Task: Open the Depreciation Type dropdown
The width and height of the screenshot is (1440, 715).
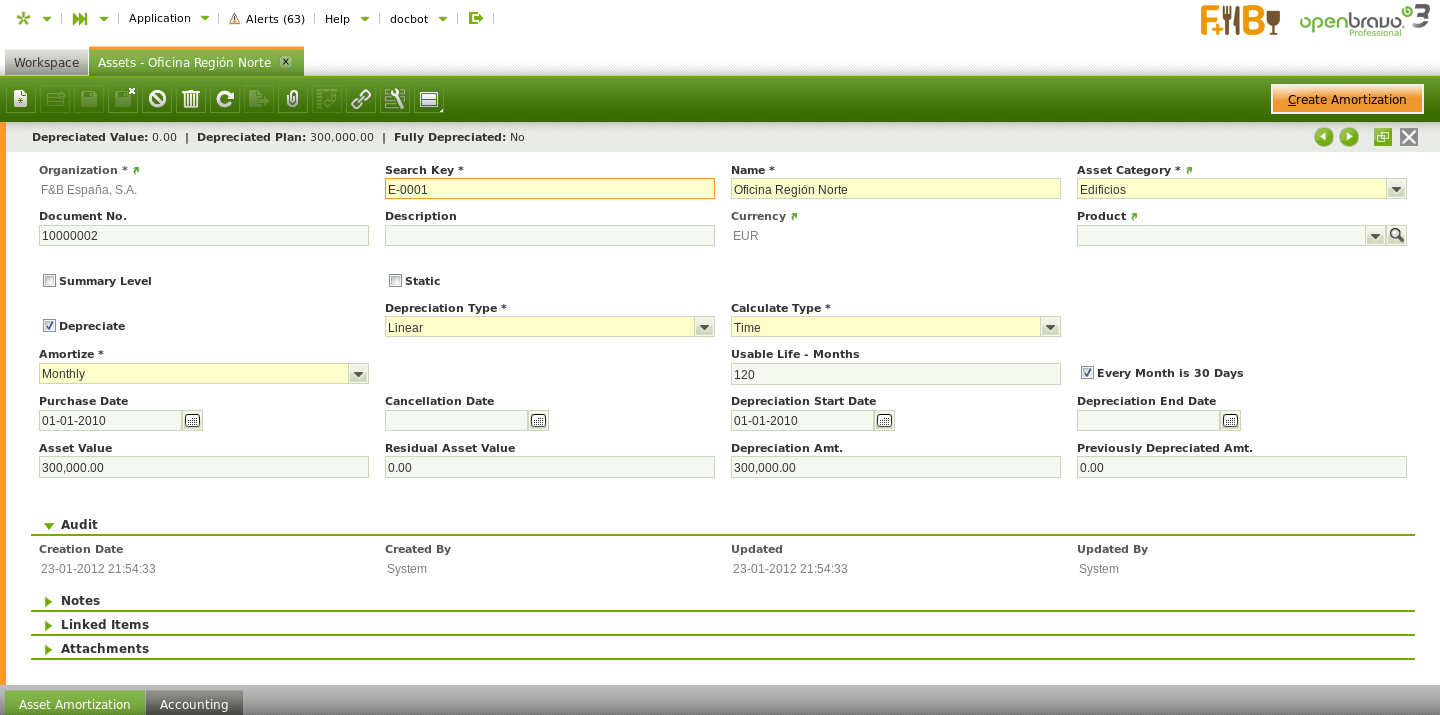Action: [704, 327]
